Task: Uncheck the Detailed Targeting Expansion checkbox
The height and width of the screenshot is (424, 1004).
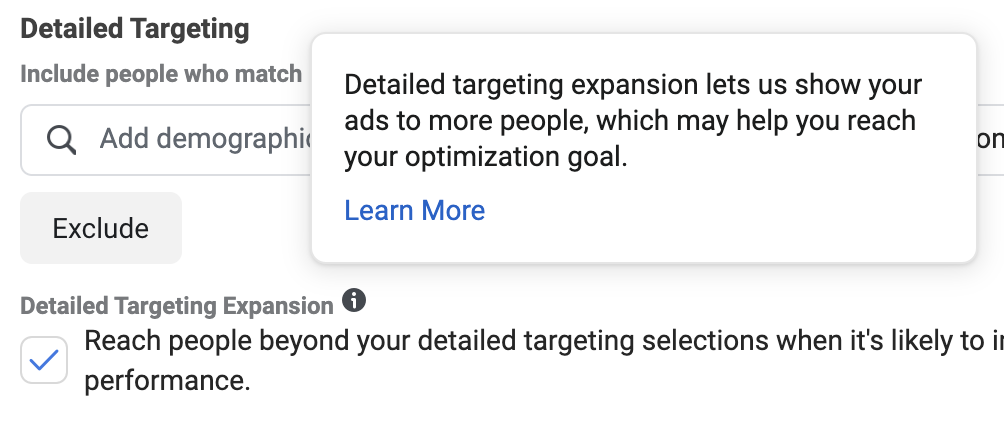Action: pyautogui.click(x=44, y=360)
